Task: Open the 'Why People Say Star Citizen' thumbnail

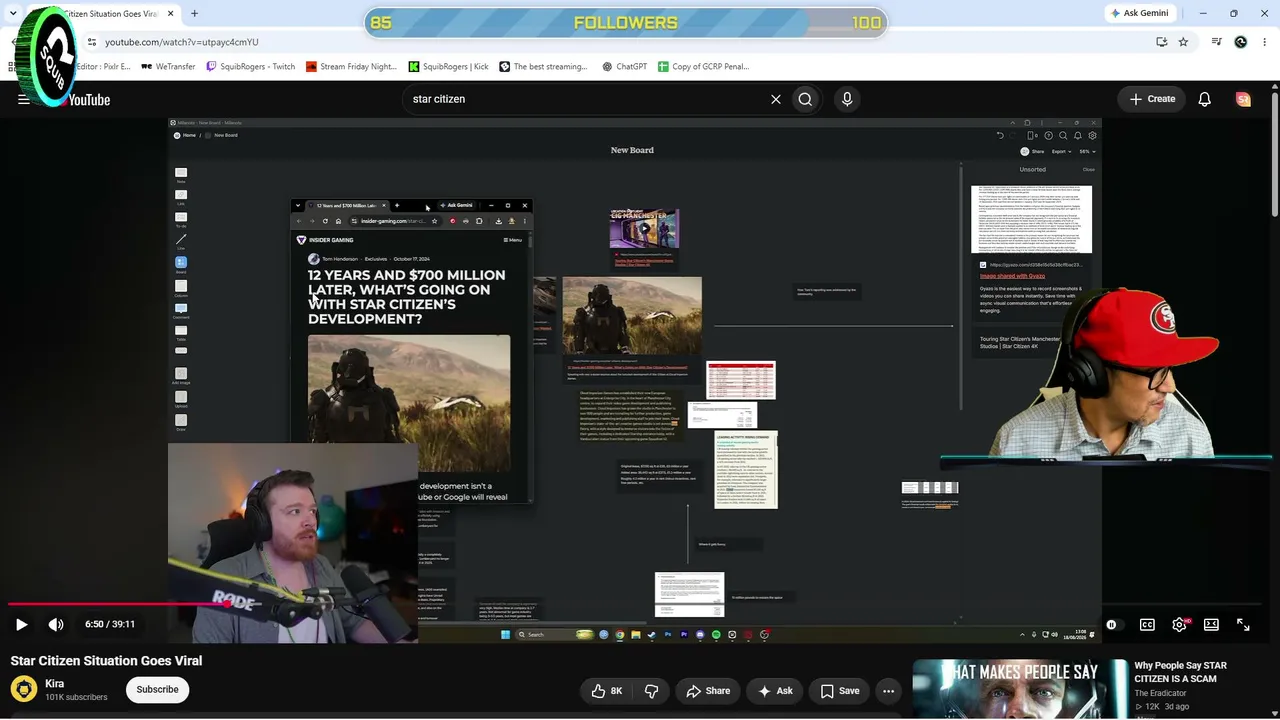Action: click(1019, 689)
